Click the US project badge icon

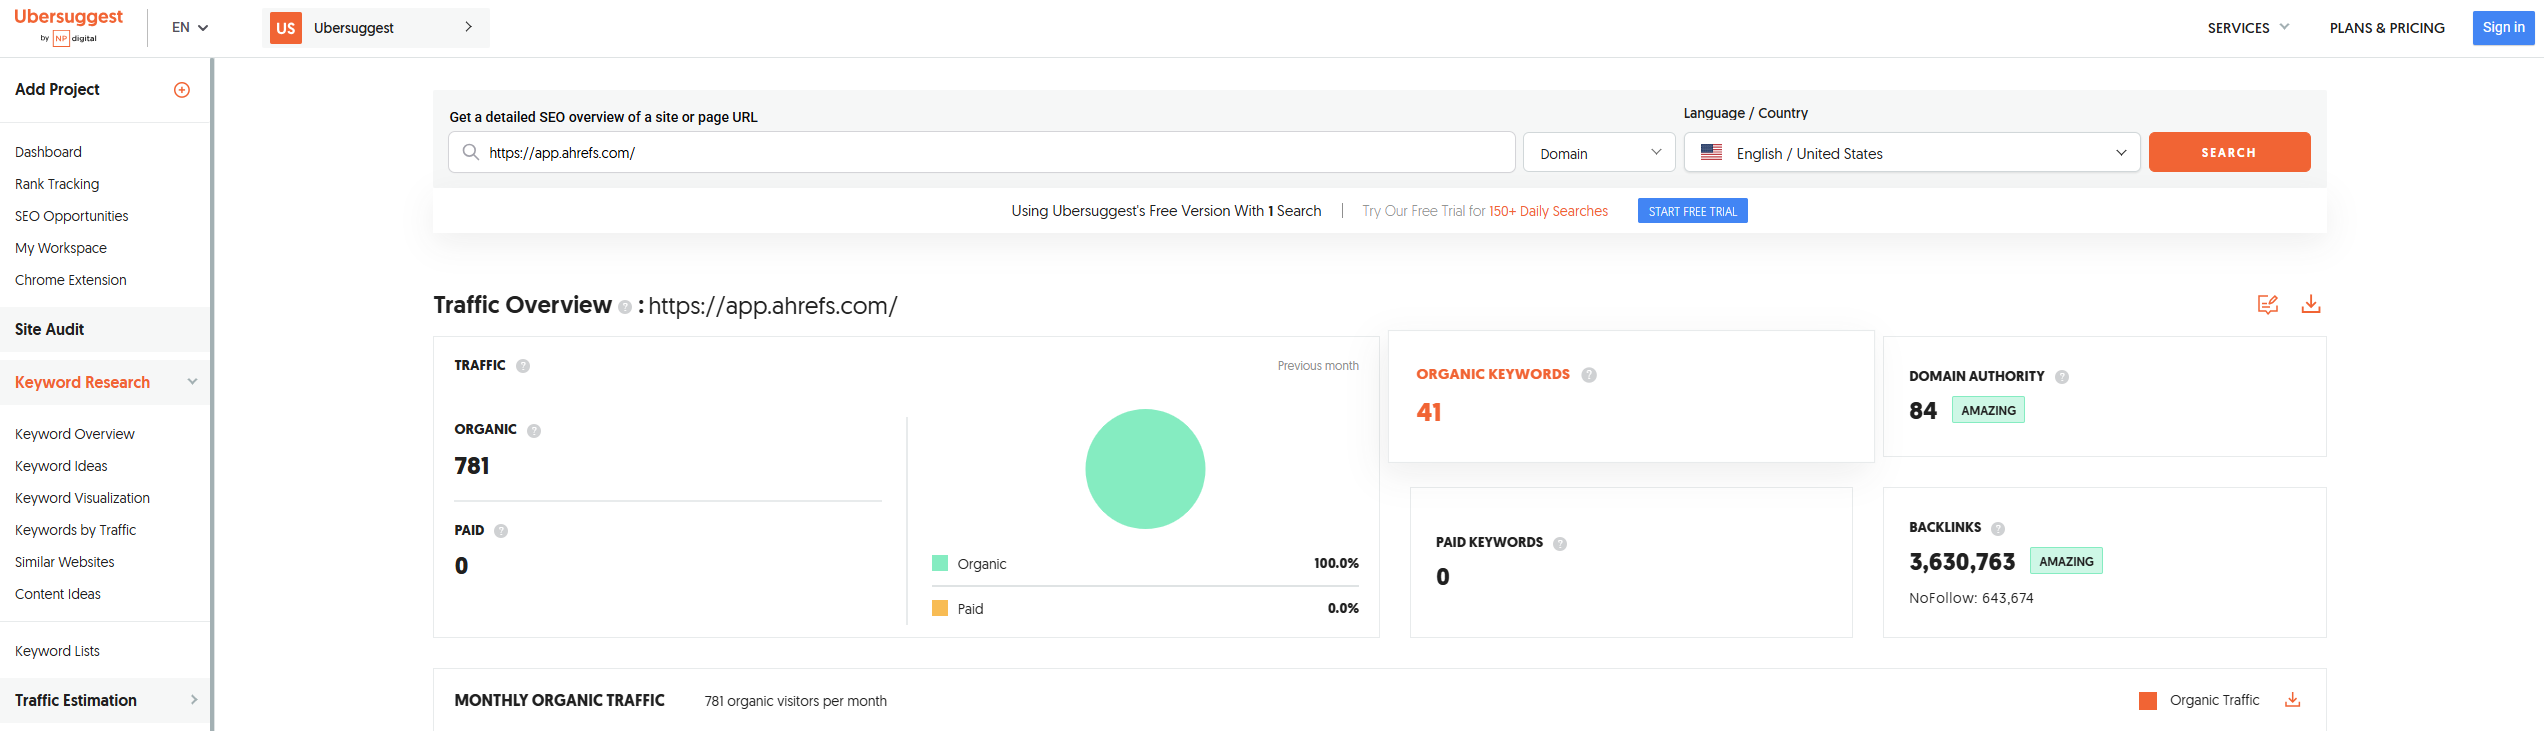coord(286,28)
